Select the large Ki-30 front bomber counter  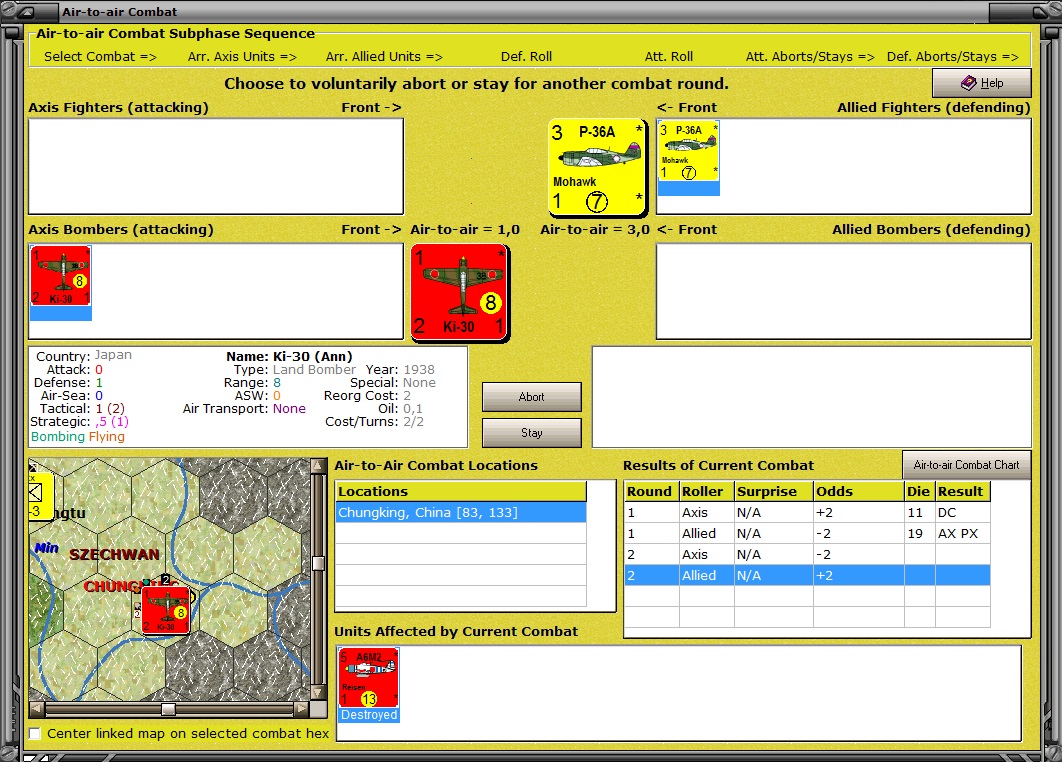[460, 292]
